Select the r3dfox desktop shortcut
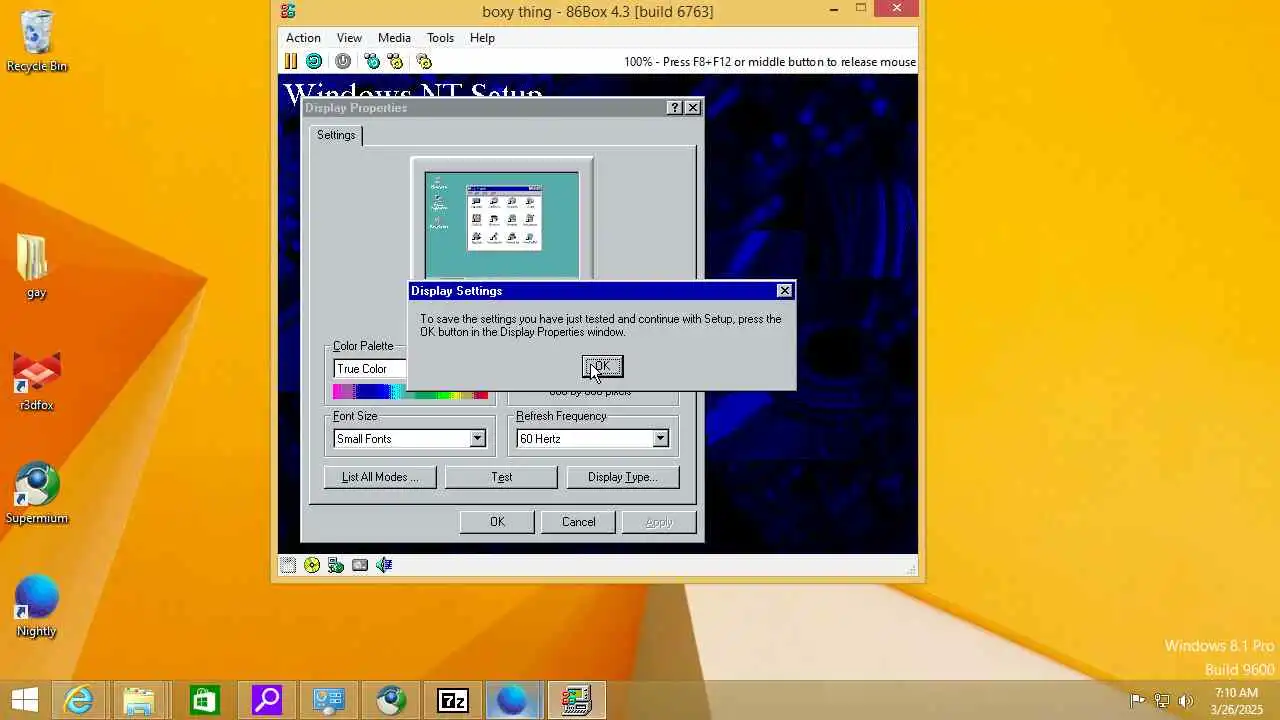 [37, 382]
